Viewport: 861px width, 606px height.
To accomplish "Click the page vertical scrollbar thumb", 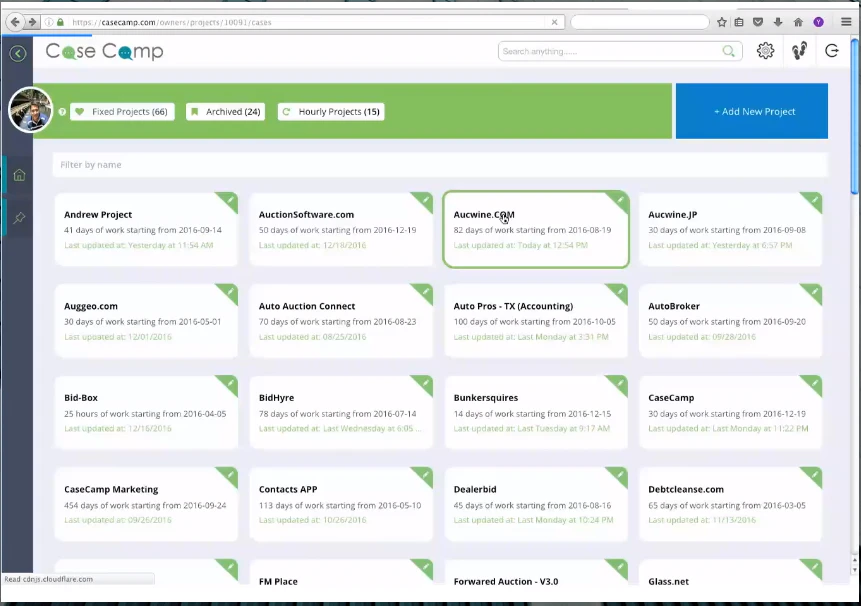I will pyautogui.click(x=854, y=115).
